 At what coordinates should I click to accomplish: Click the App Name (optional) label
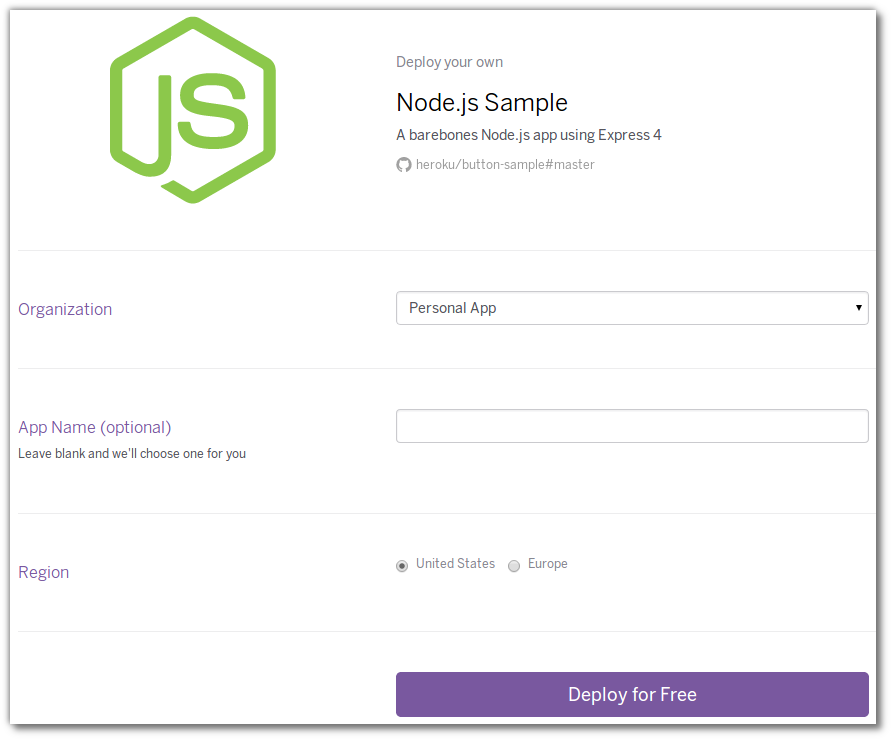point(95,428)
